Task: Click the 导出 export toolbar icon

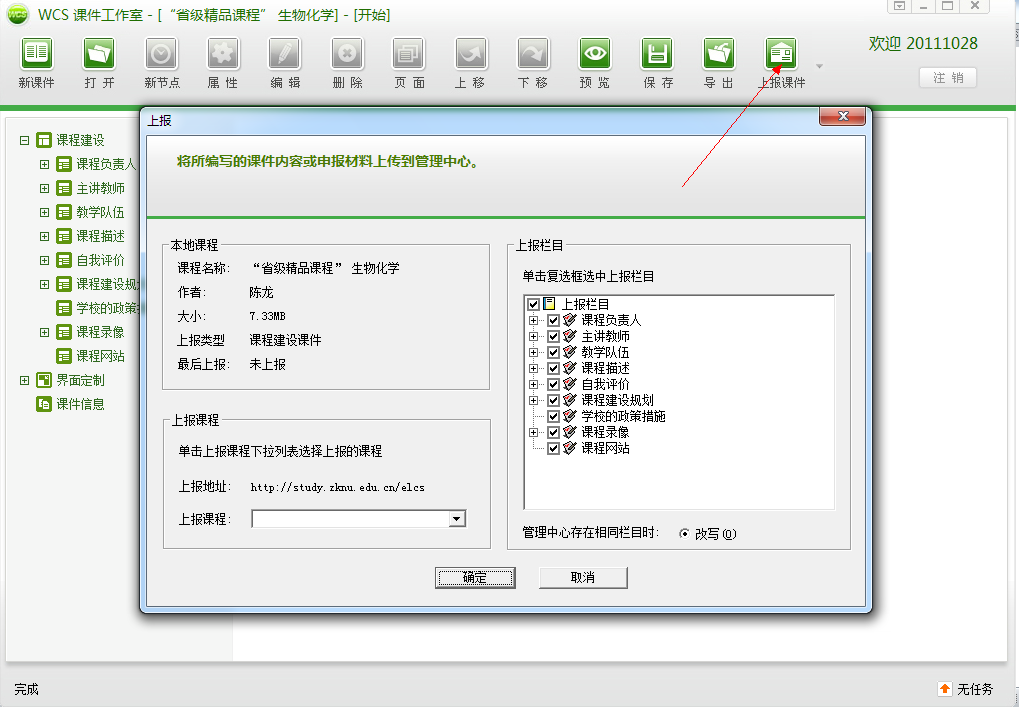Action: coord(719,54)
